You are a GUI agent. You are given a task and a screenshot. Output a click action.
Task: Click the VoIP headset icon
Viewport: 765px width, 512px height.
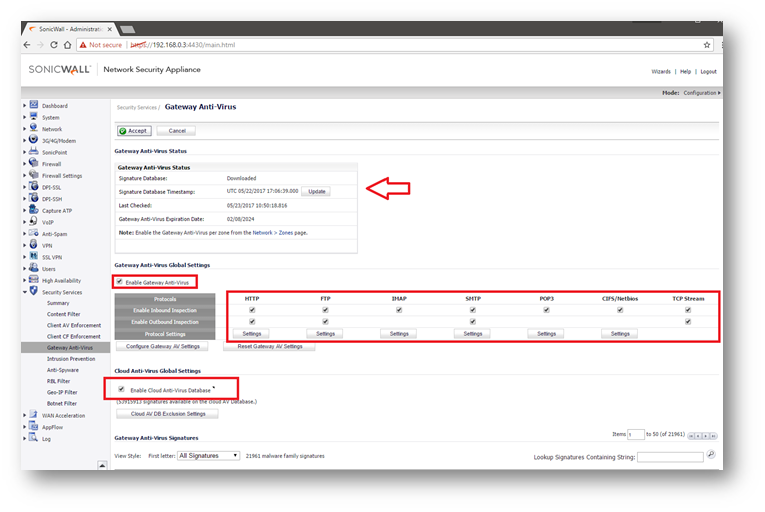click(34, 221)
